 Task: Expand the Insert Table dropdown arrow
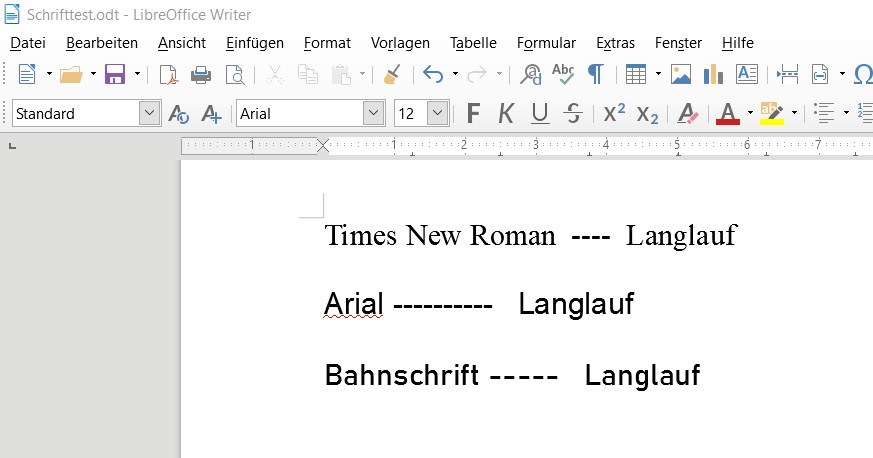pos(658,74)
